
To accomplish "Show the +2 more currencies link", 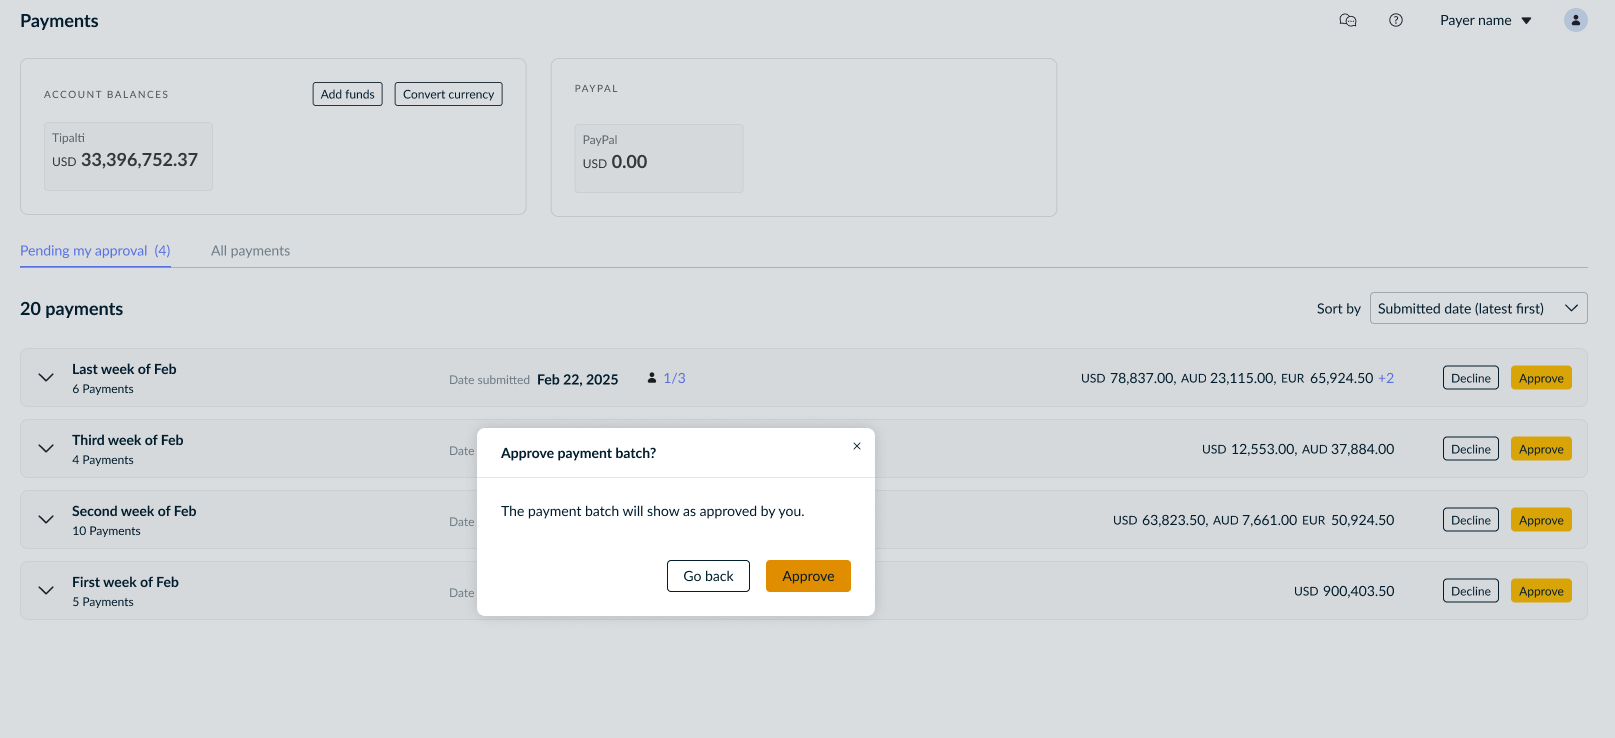I will pyautogui.click(x=1386, y=378).
